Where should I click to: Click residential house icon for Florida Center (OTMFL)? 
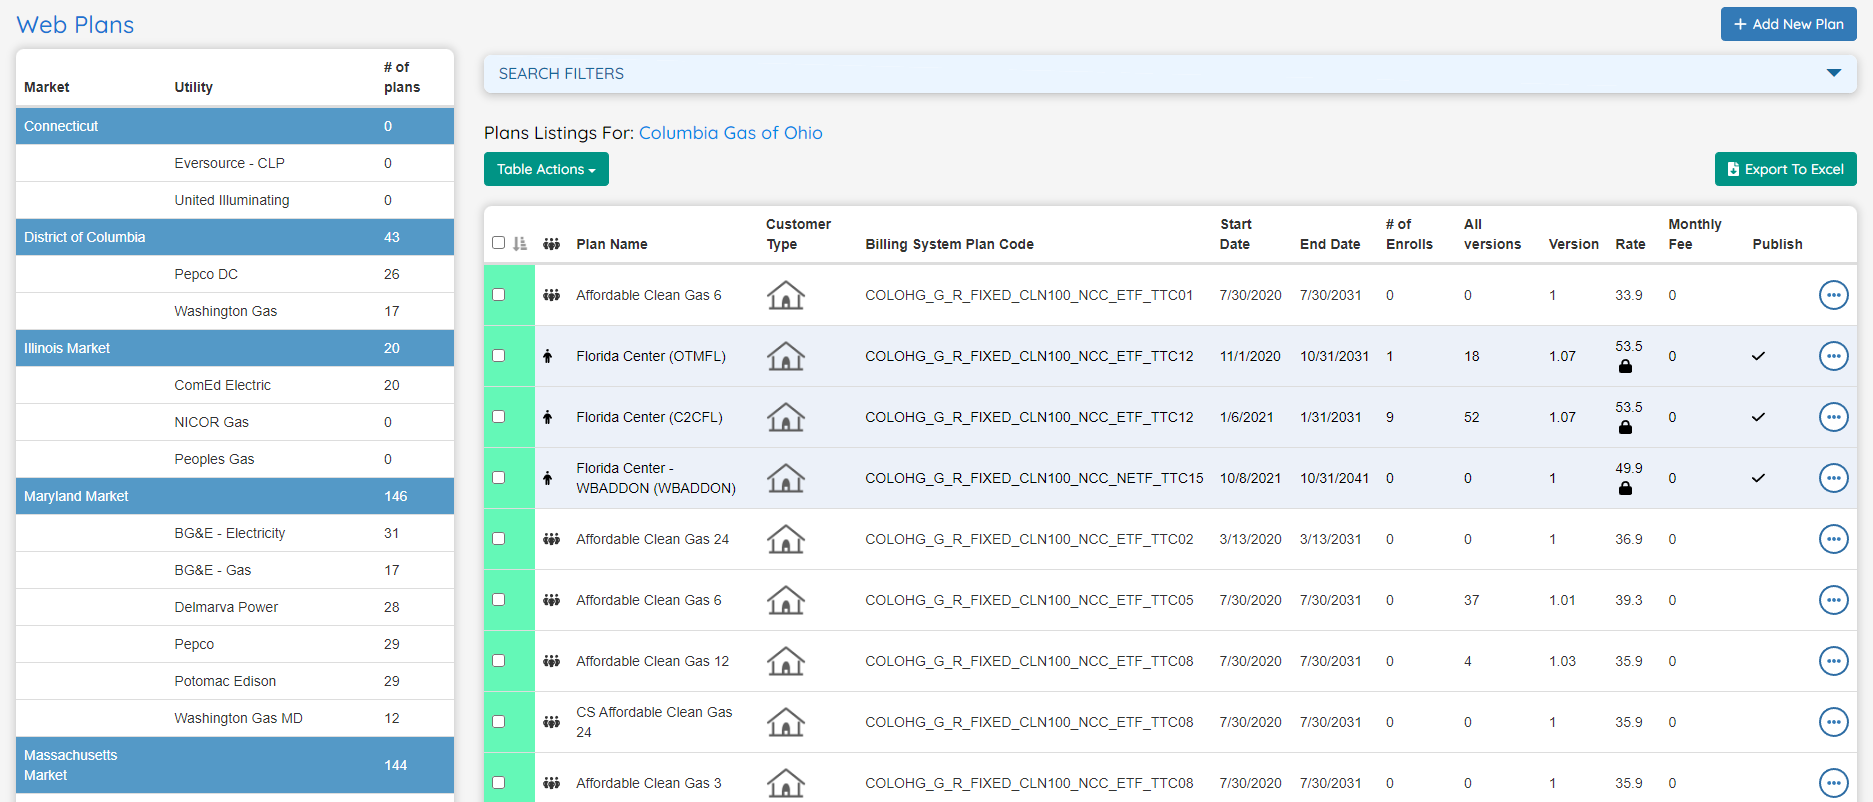click(x=786, y=356)
